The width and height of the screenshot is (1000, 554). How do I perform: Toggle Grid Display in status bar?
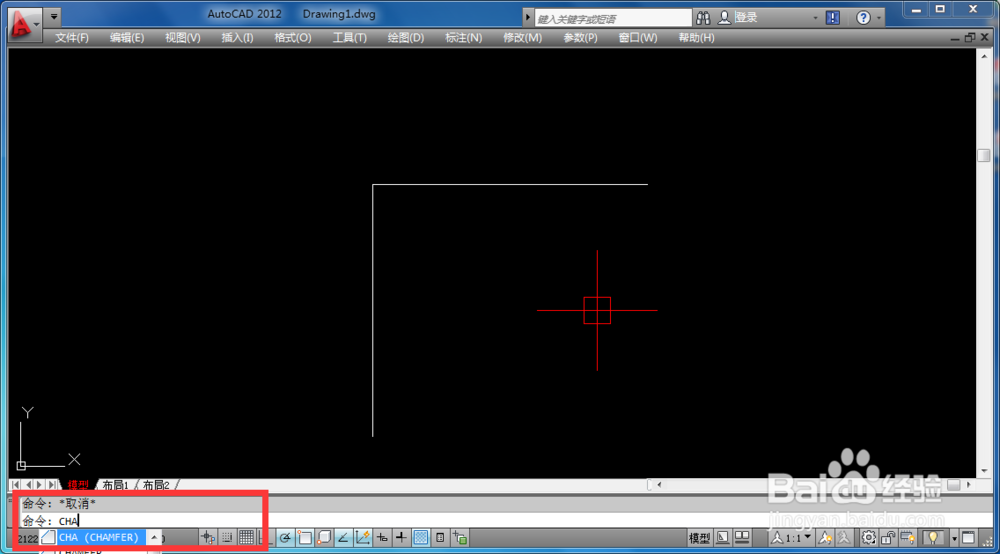[246, 538]
